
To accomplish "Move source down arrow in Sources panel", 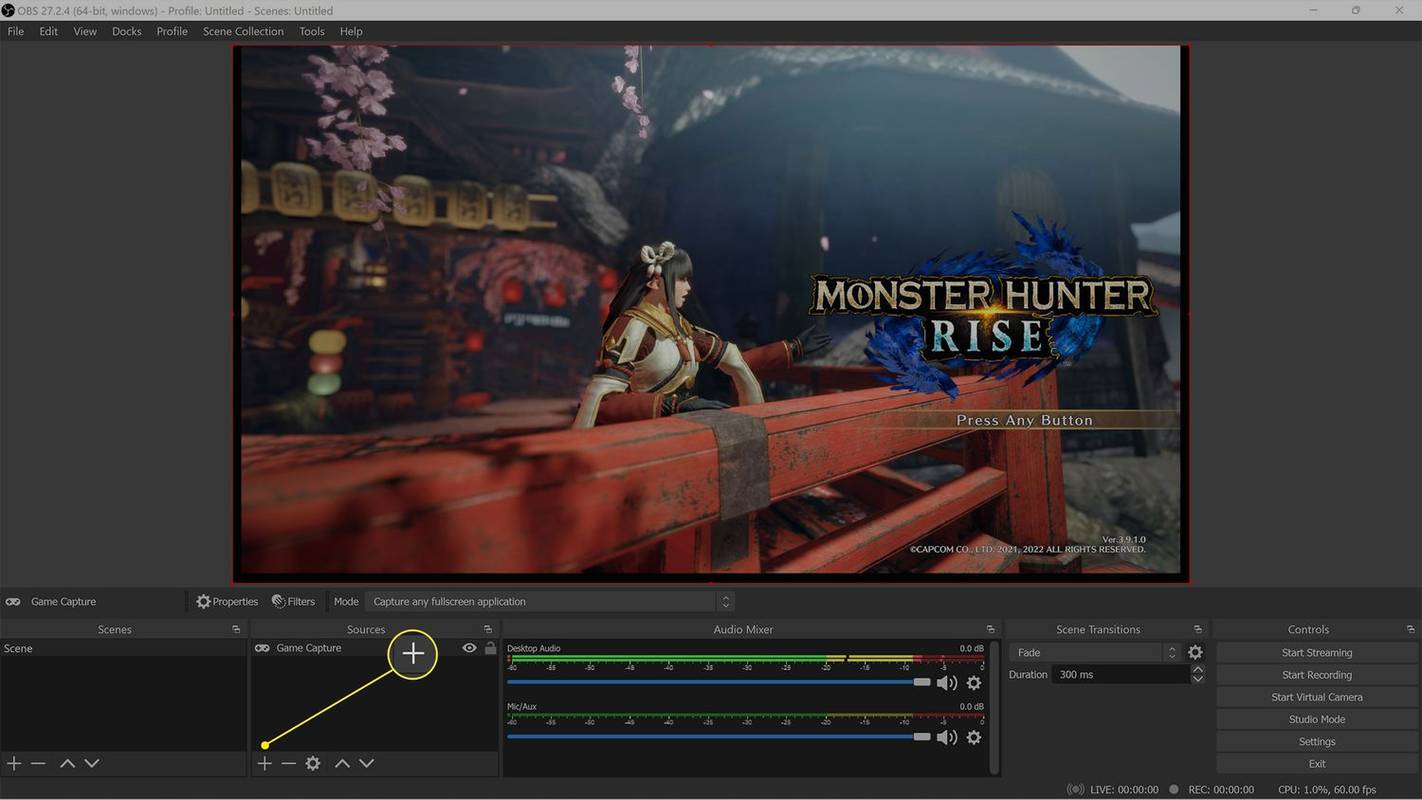I will [x=367, y=763].
